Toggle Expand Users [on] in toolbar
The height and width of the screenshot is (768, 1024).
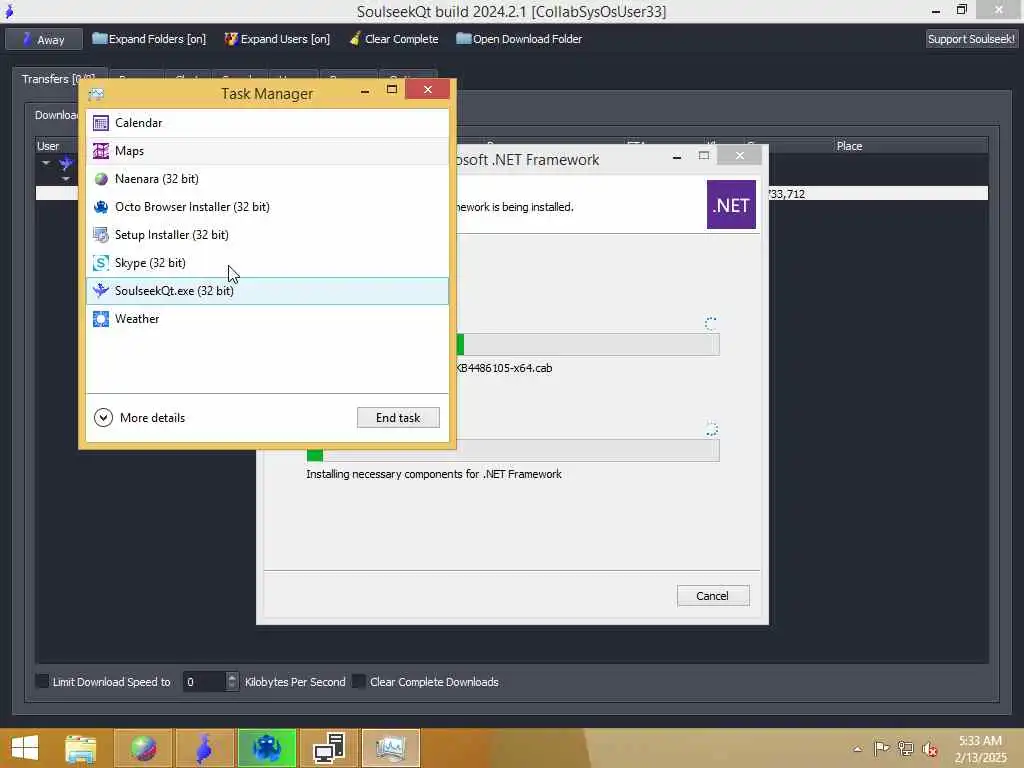coord(277,39)
